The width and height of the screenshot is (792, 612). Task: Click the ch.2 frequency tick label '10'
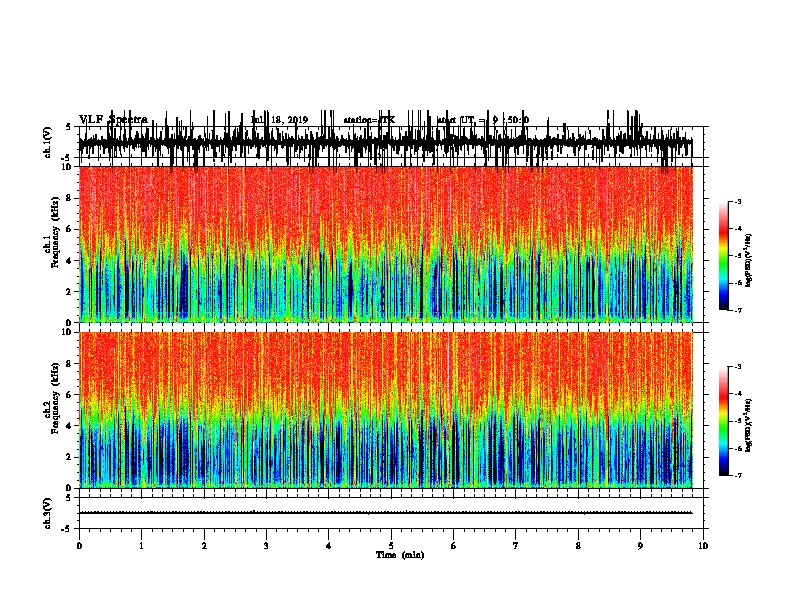(x=68, y=332)
